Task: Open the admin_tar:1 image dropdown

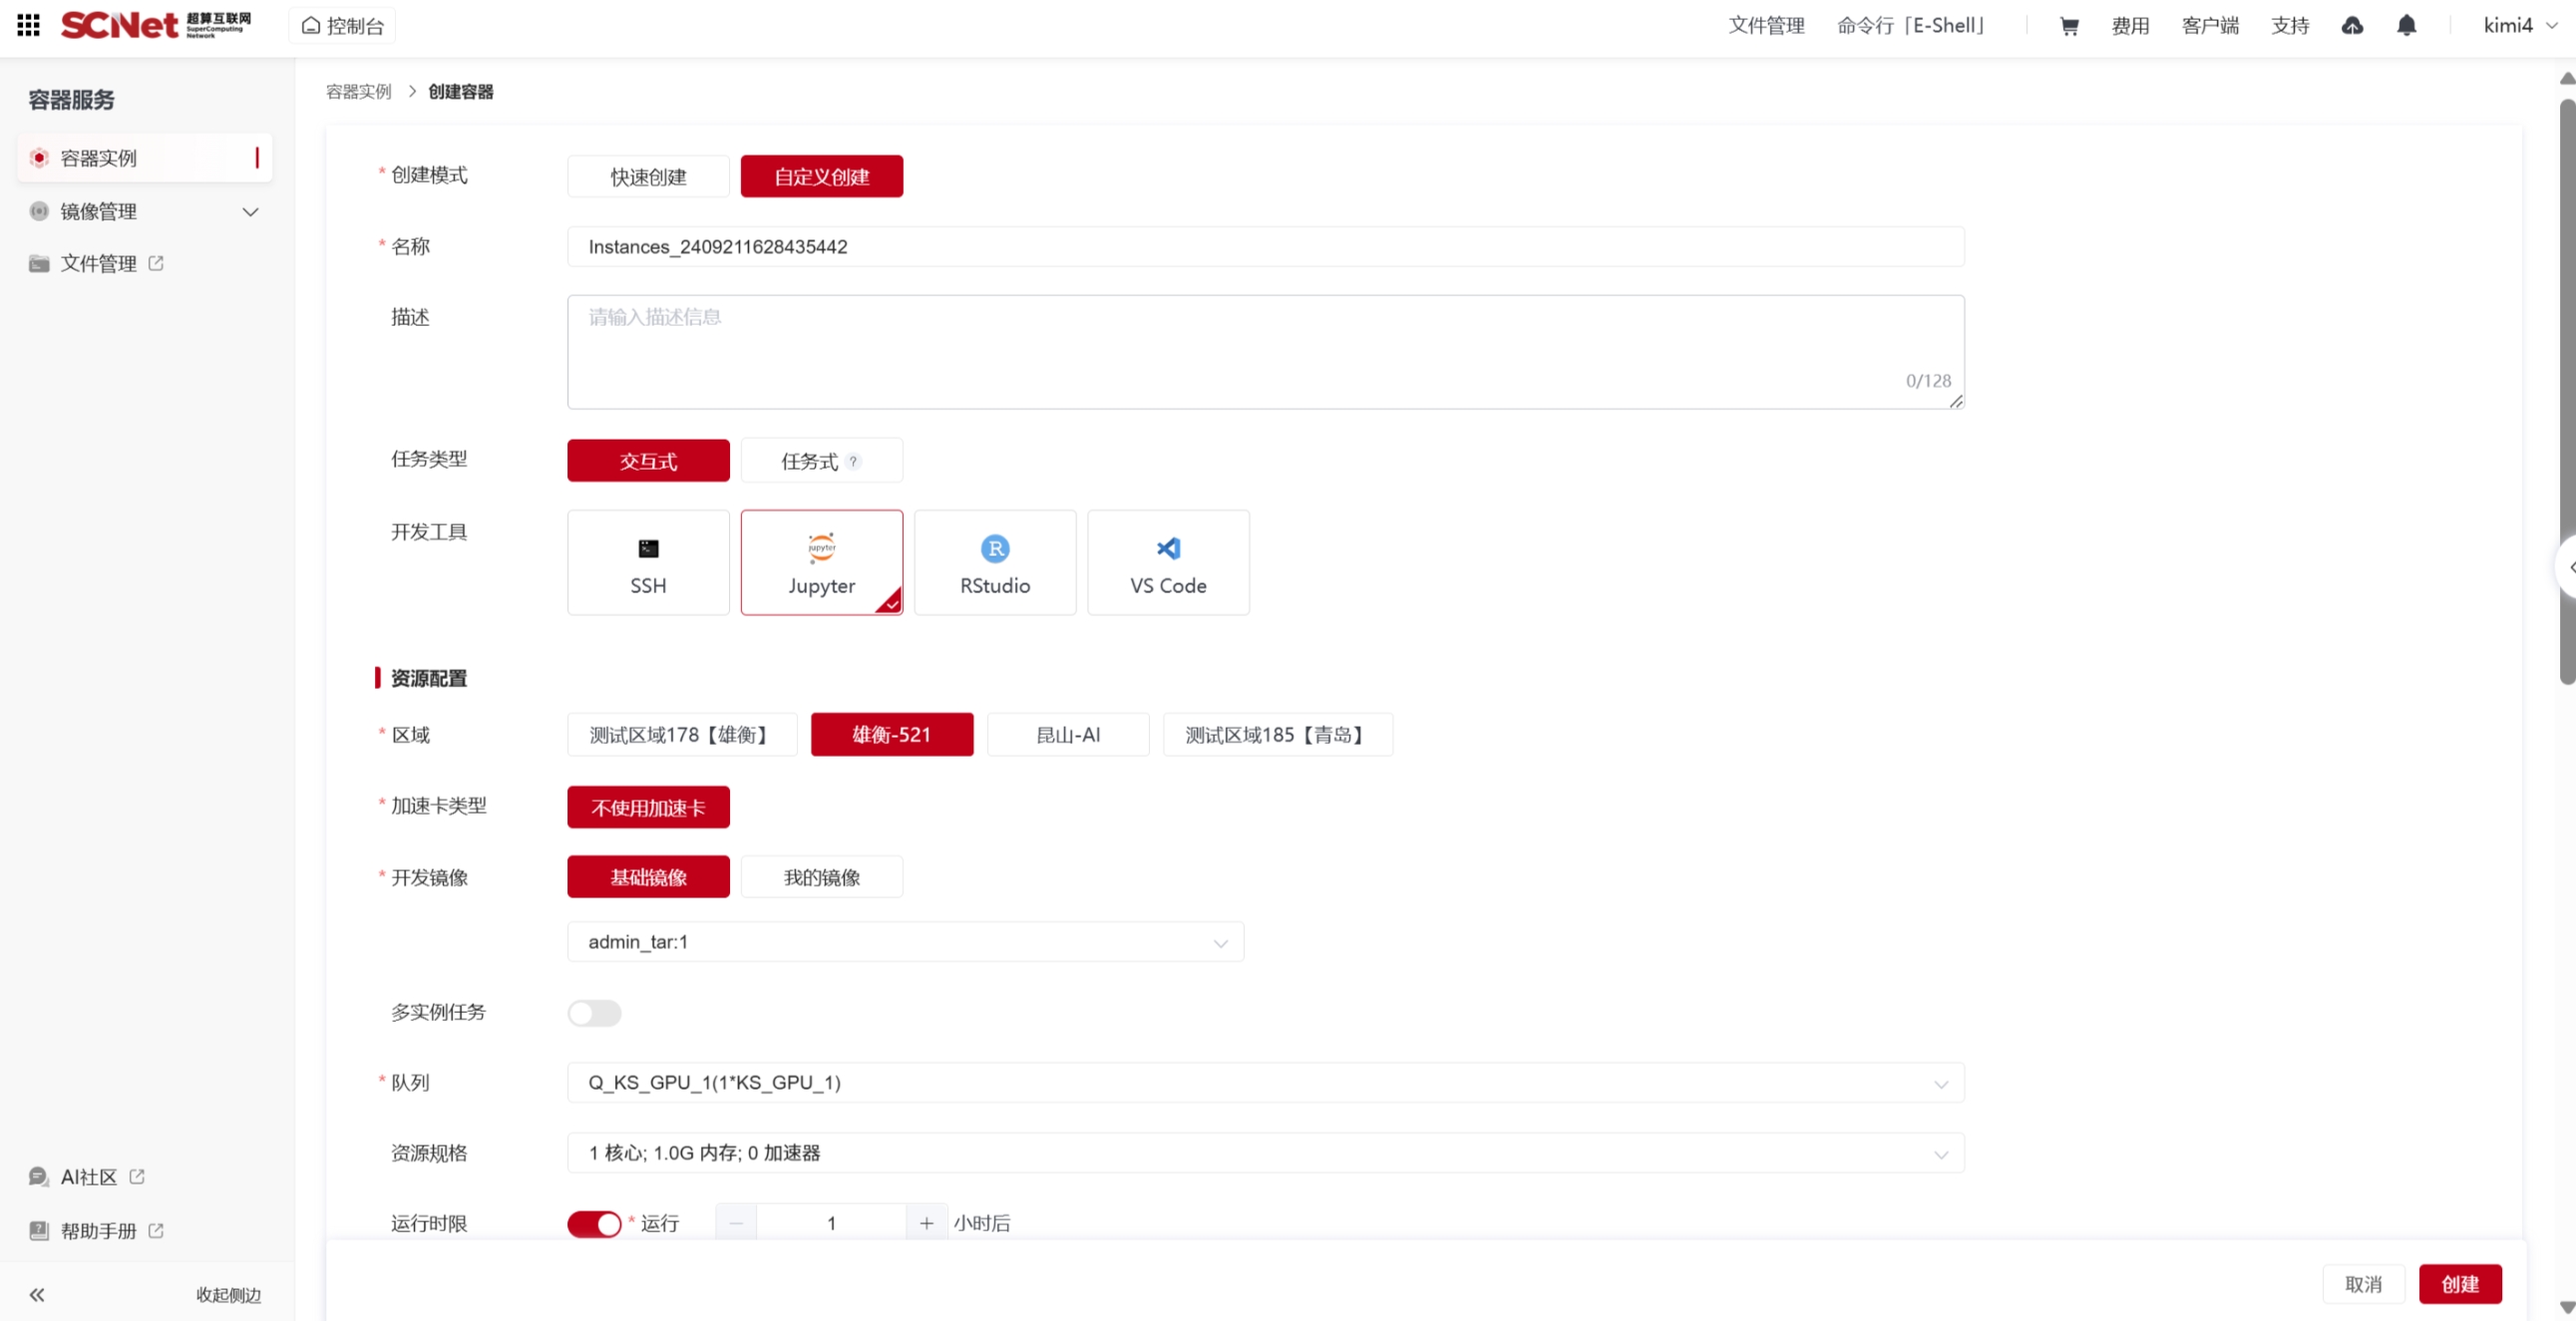Action: [904, 942]
